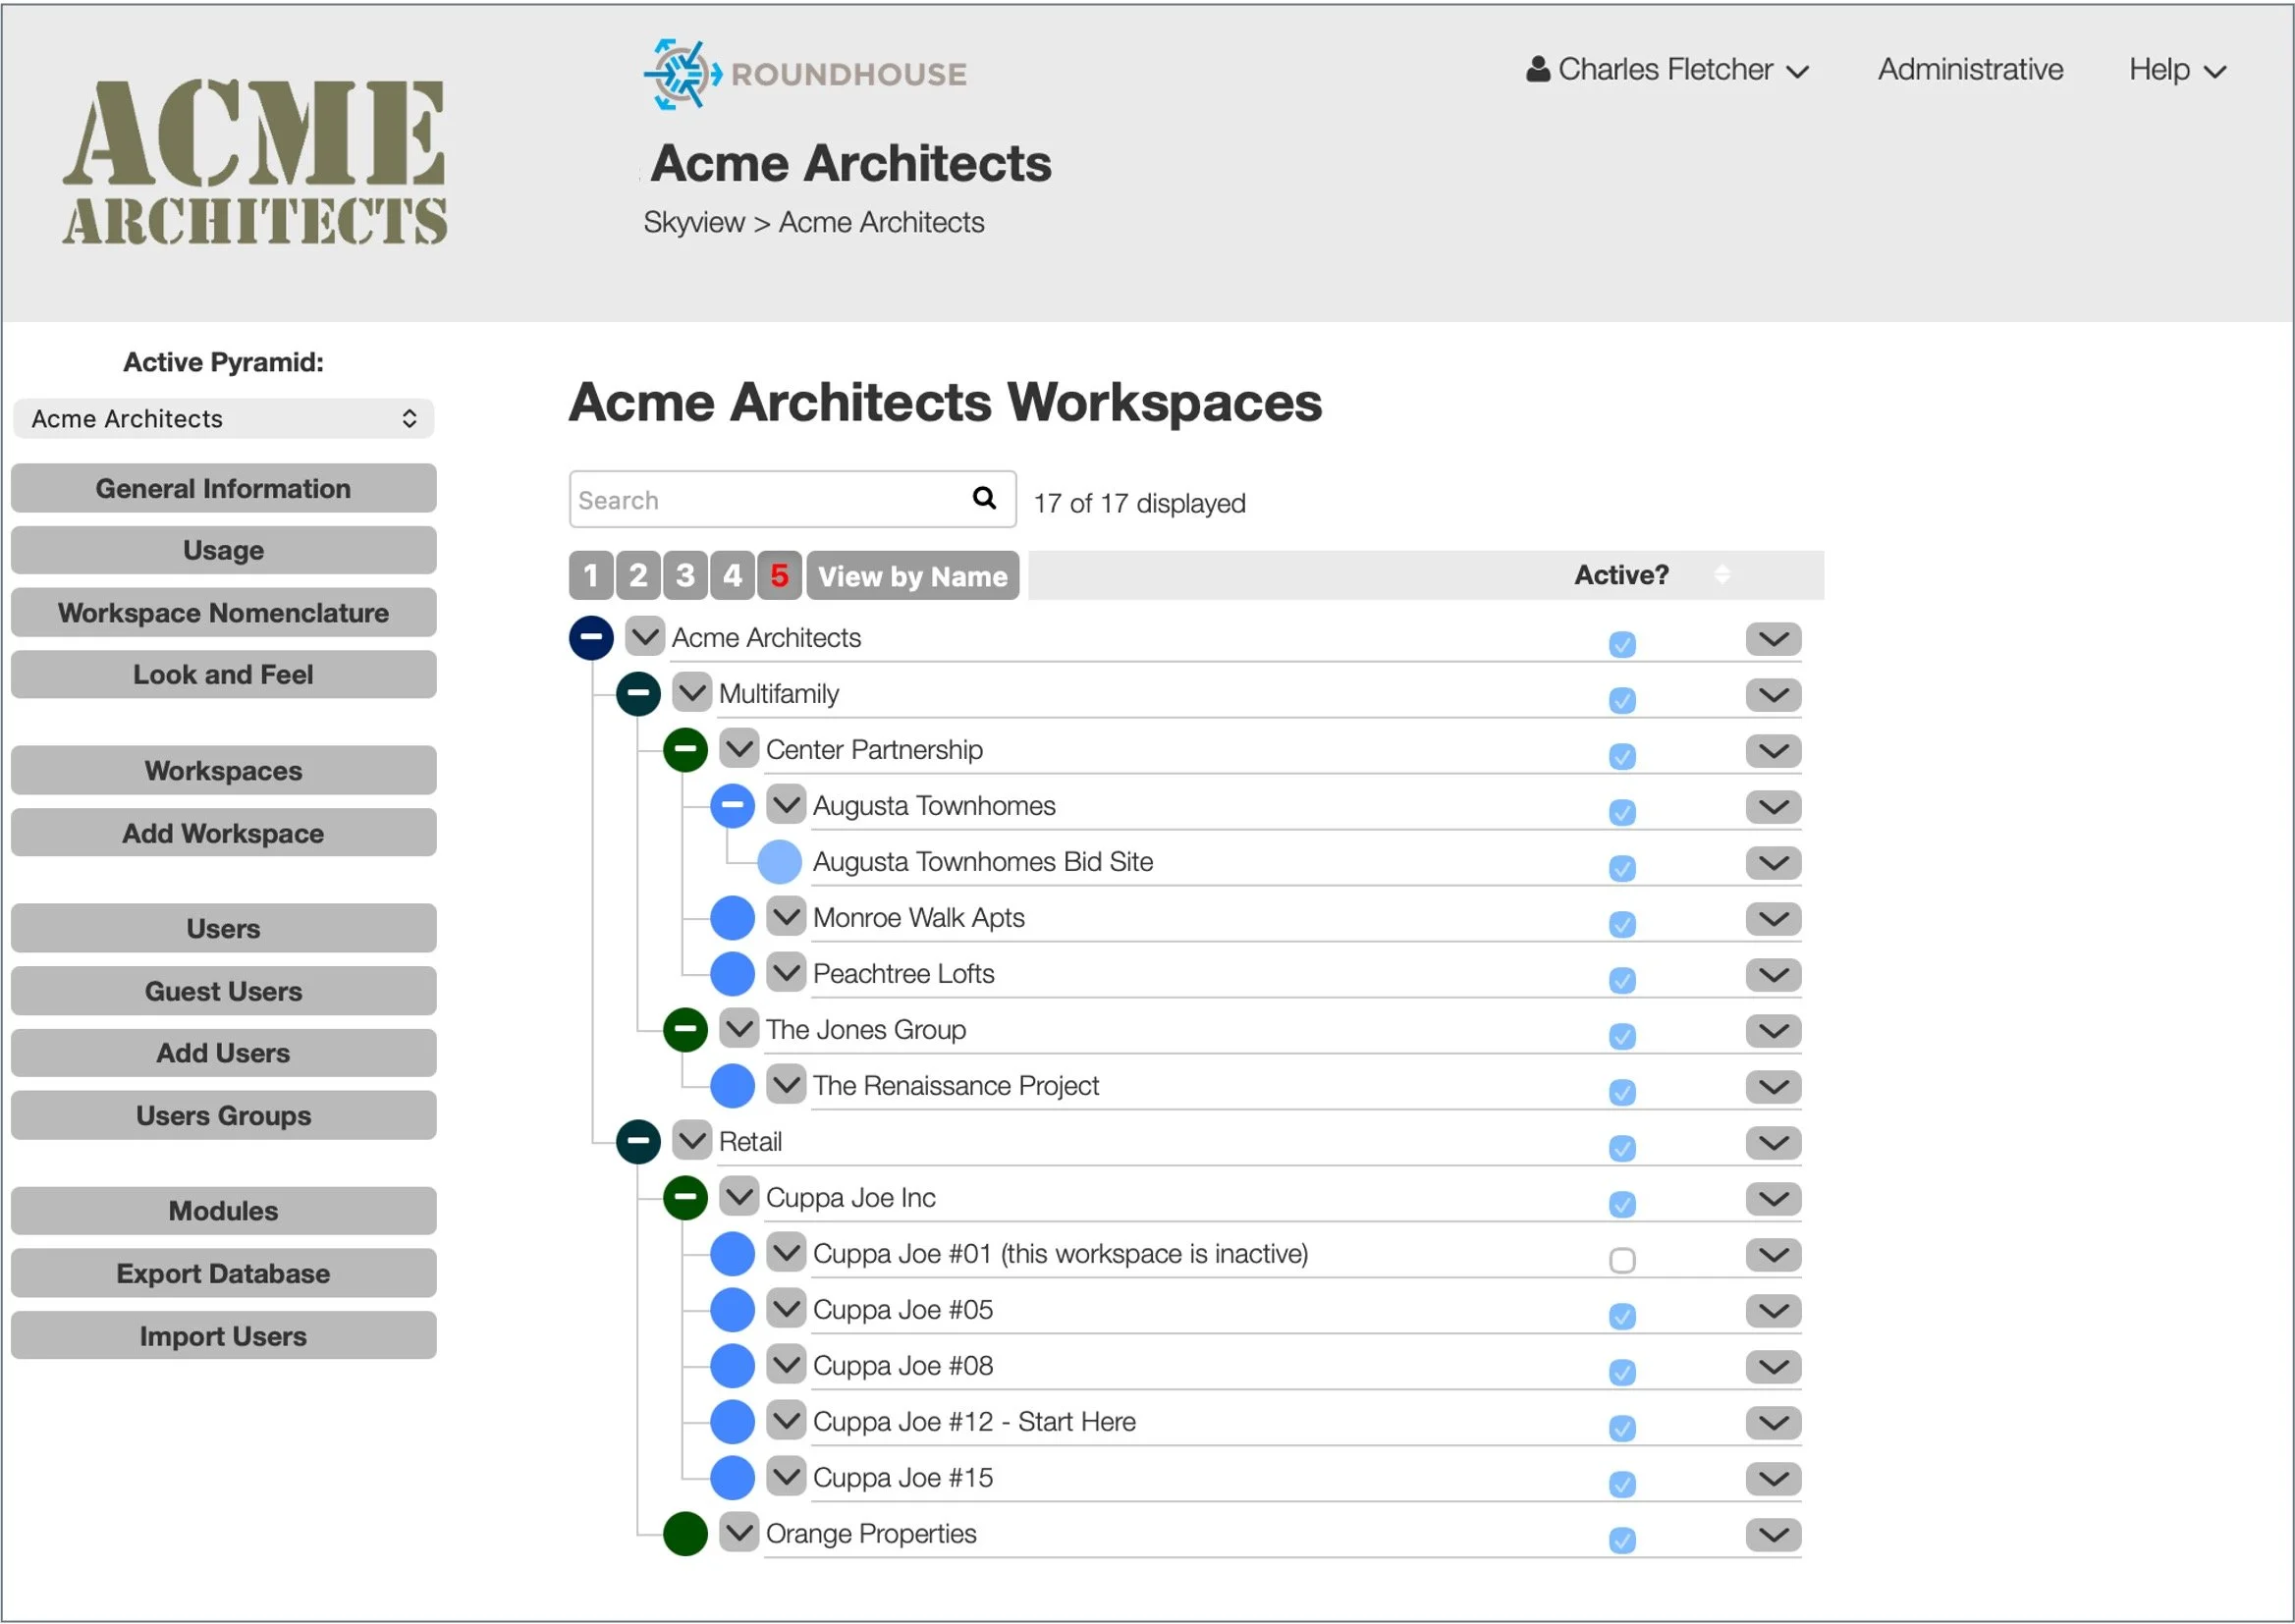Viewport: 2295px width, 1624px height.
Task: Open the Active Pyramid dropdown
Action: point(223,419)
